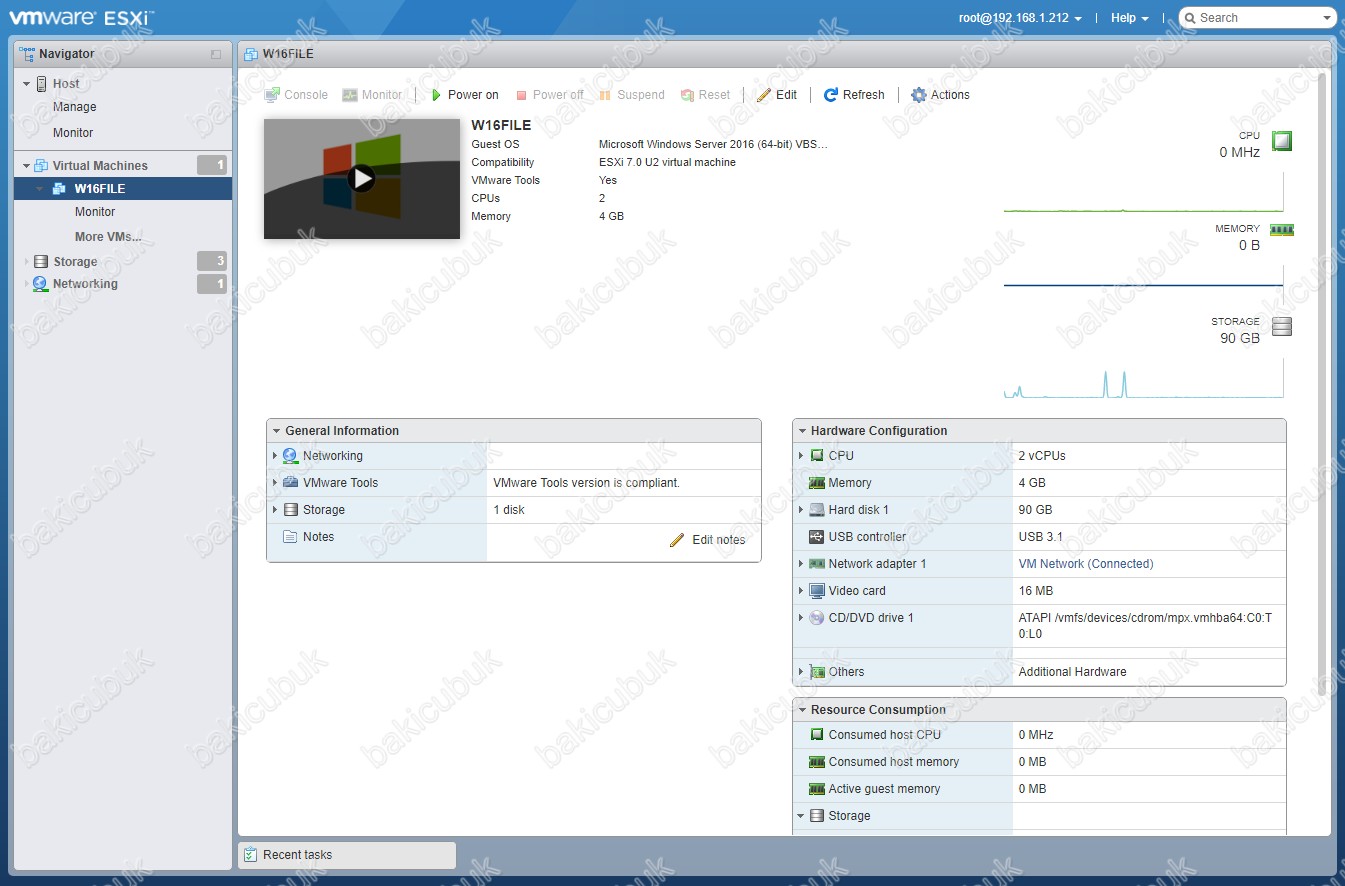The image size is (1345, 886).
Task: Open More VMs... in Navigator
Action: coord(108,237)
